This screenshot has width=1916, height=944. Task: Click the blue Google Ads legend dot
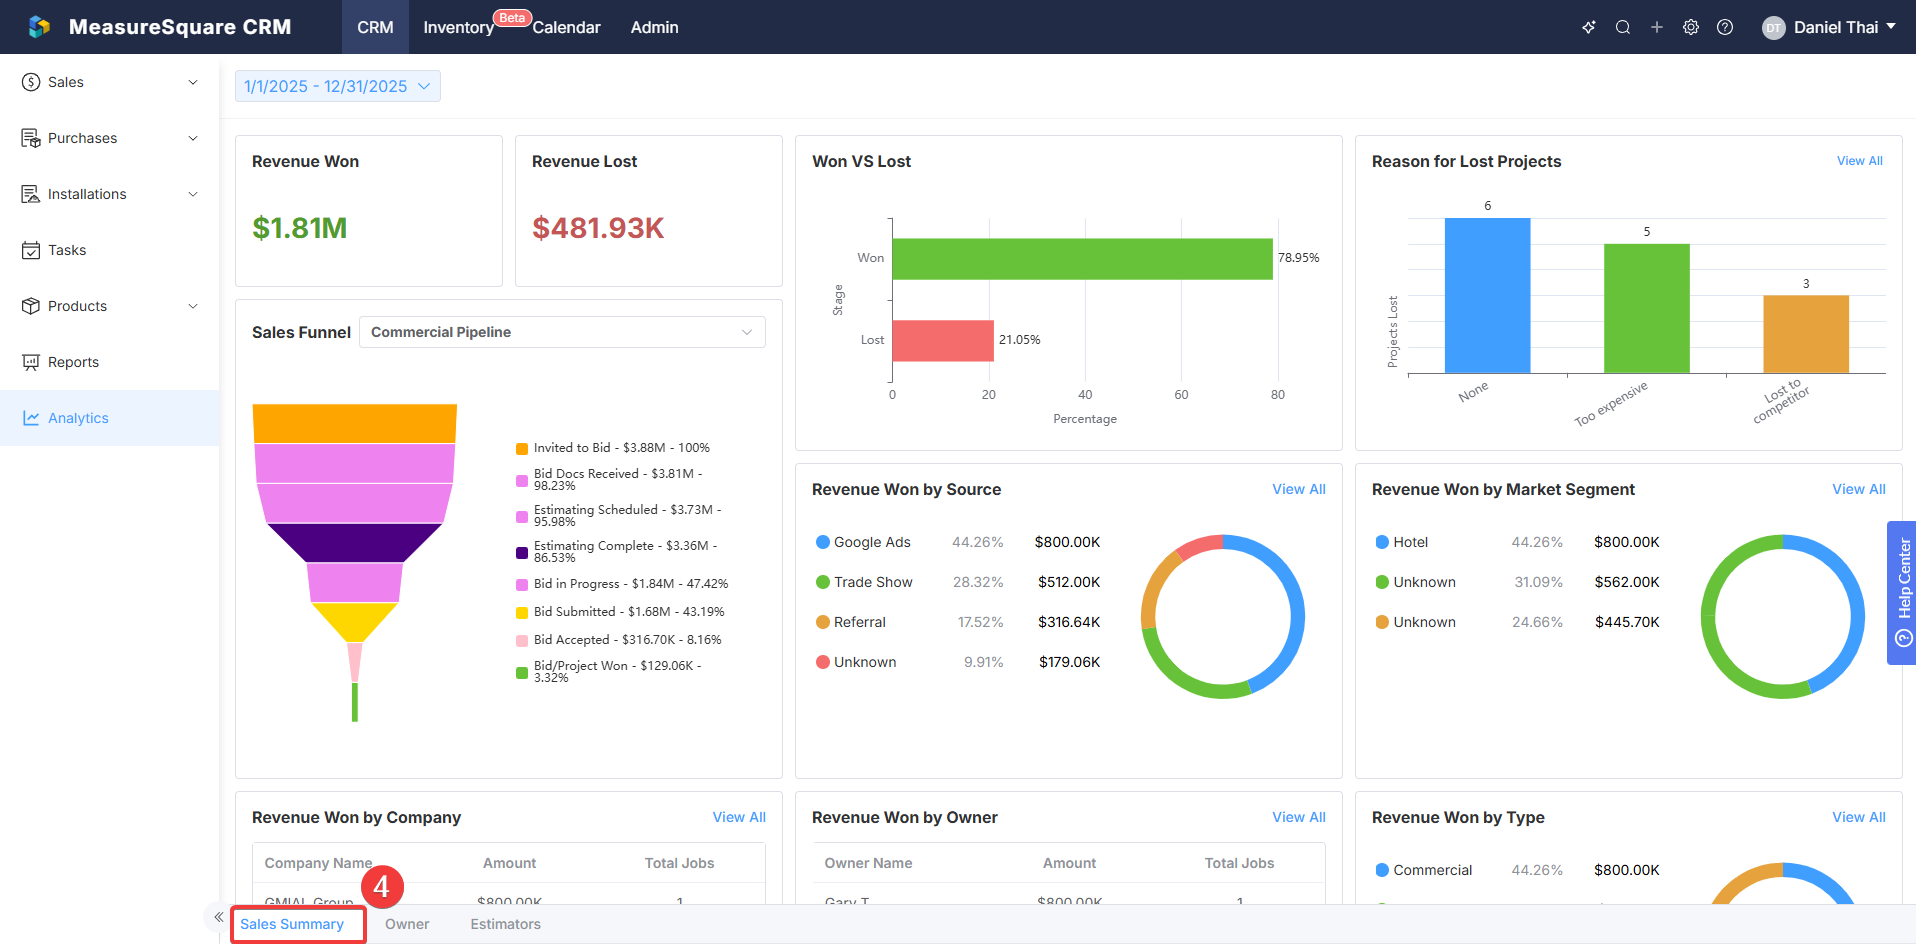point(823,542)
